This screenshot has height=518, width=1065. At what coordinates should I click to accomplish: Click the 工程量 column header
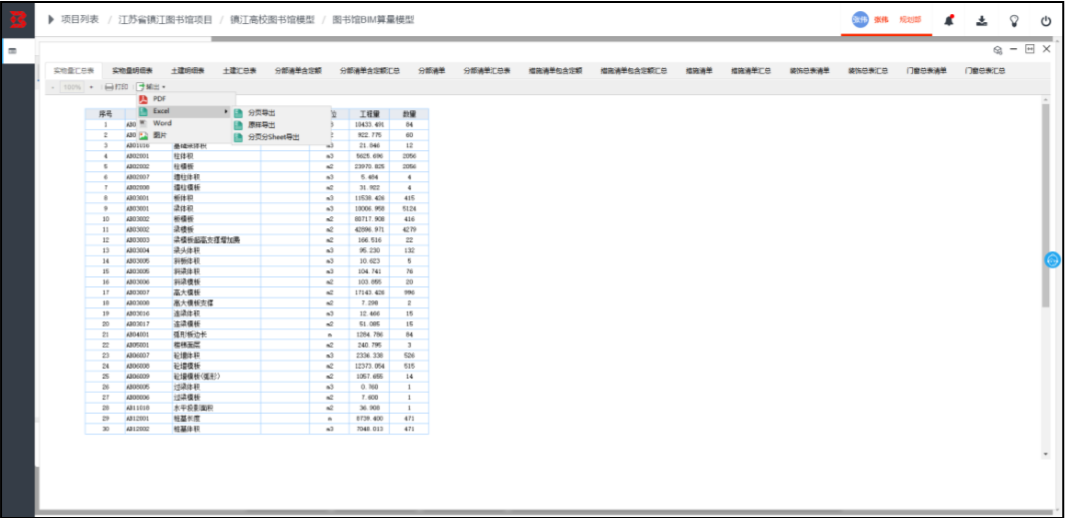369,114
